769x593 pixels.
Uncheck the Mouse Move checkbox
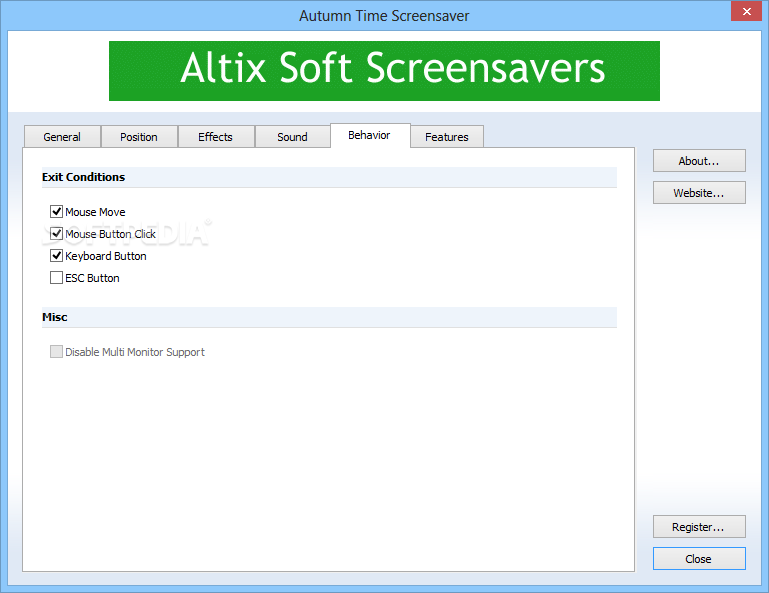(56, 211)
